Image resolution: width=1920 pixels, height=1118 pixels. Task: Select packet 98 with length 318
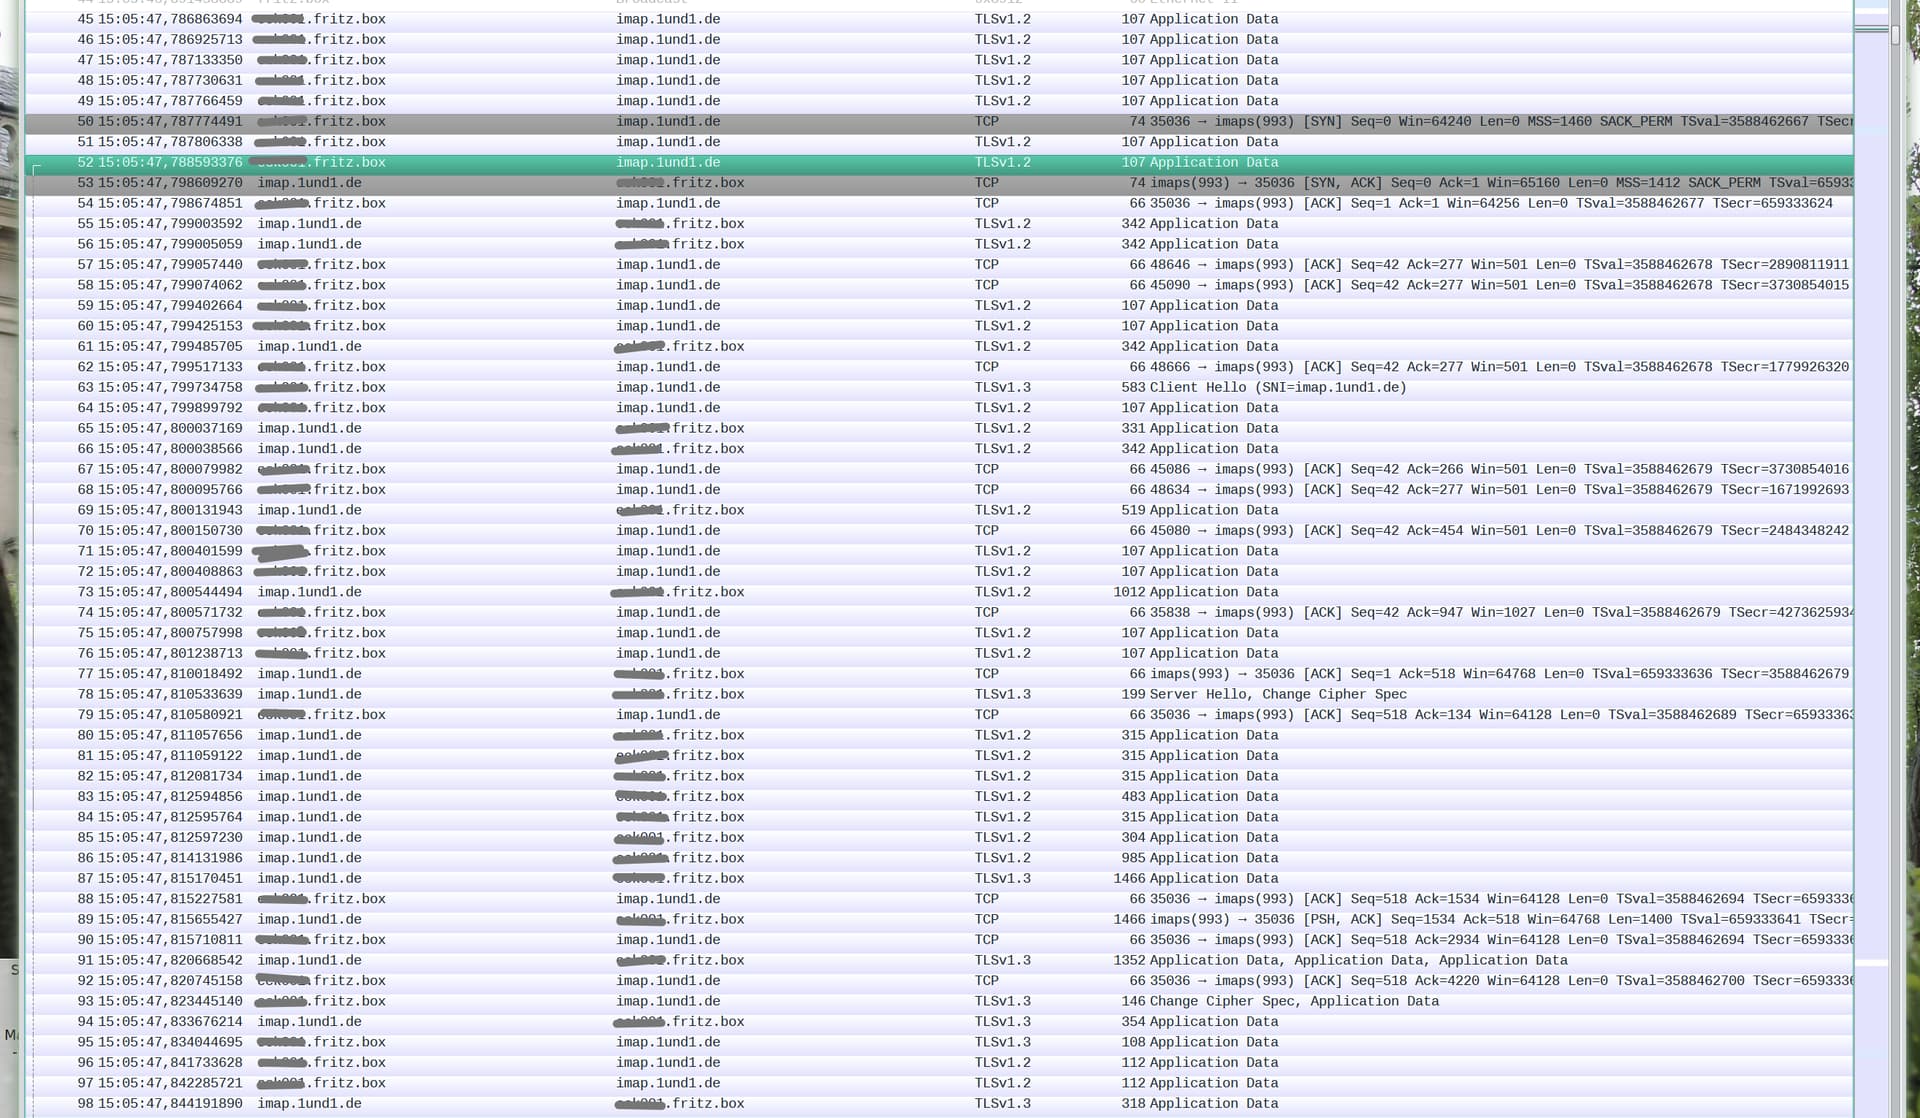tap(939, 1104)
